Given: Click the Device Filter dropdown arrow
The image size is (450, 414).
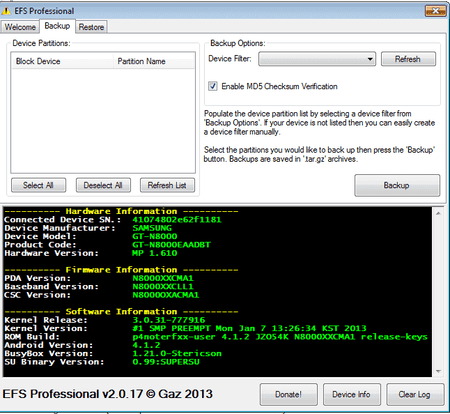Looking at the screenshot, I should pos(370,59).
